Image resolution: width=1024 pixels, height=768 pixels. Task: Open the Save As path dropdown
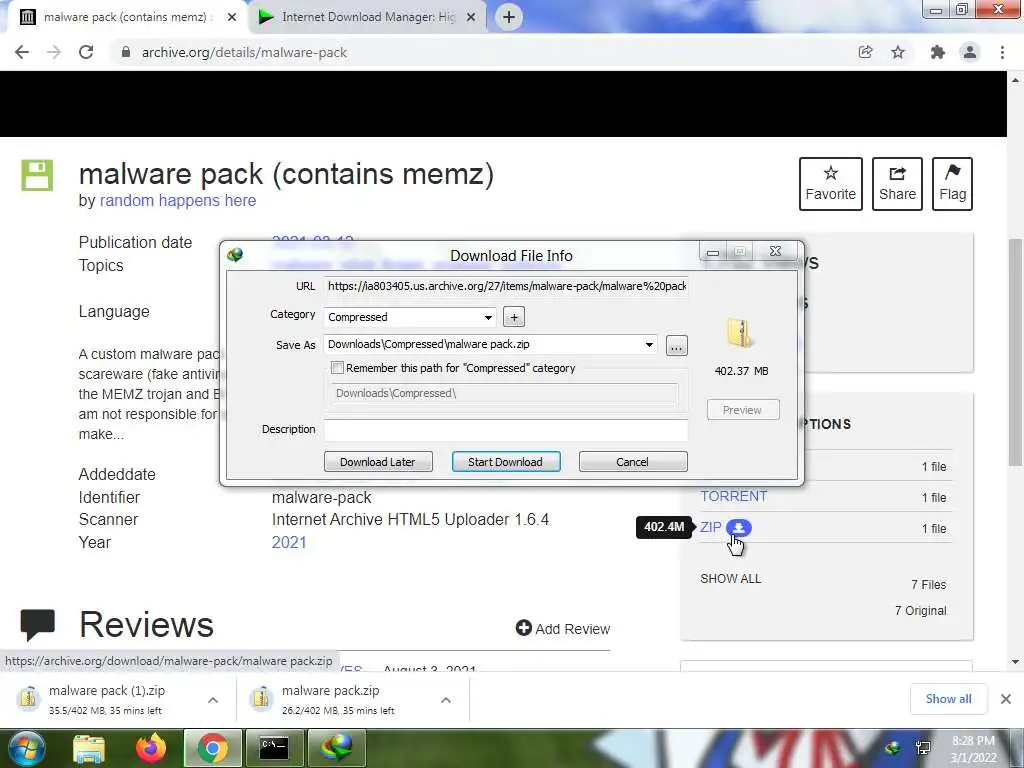(649, 345)
